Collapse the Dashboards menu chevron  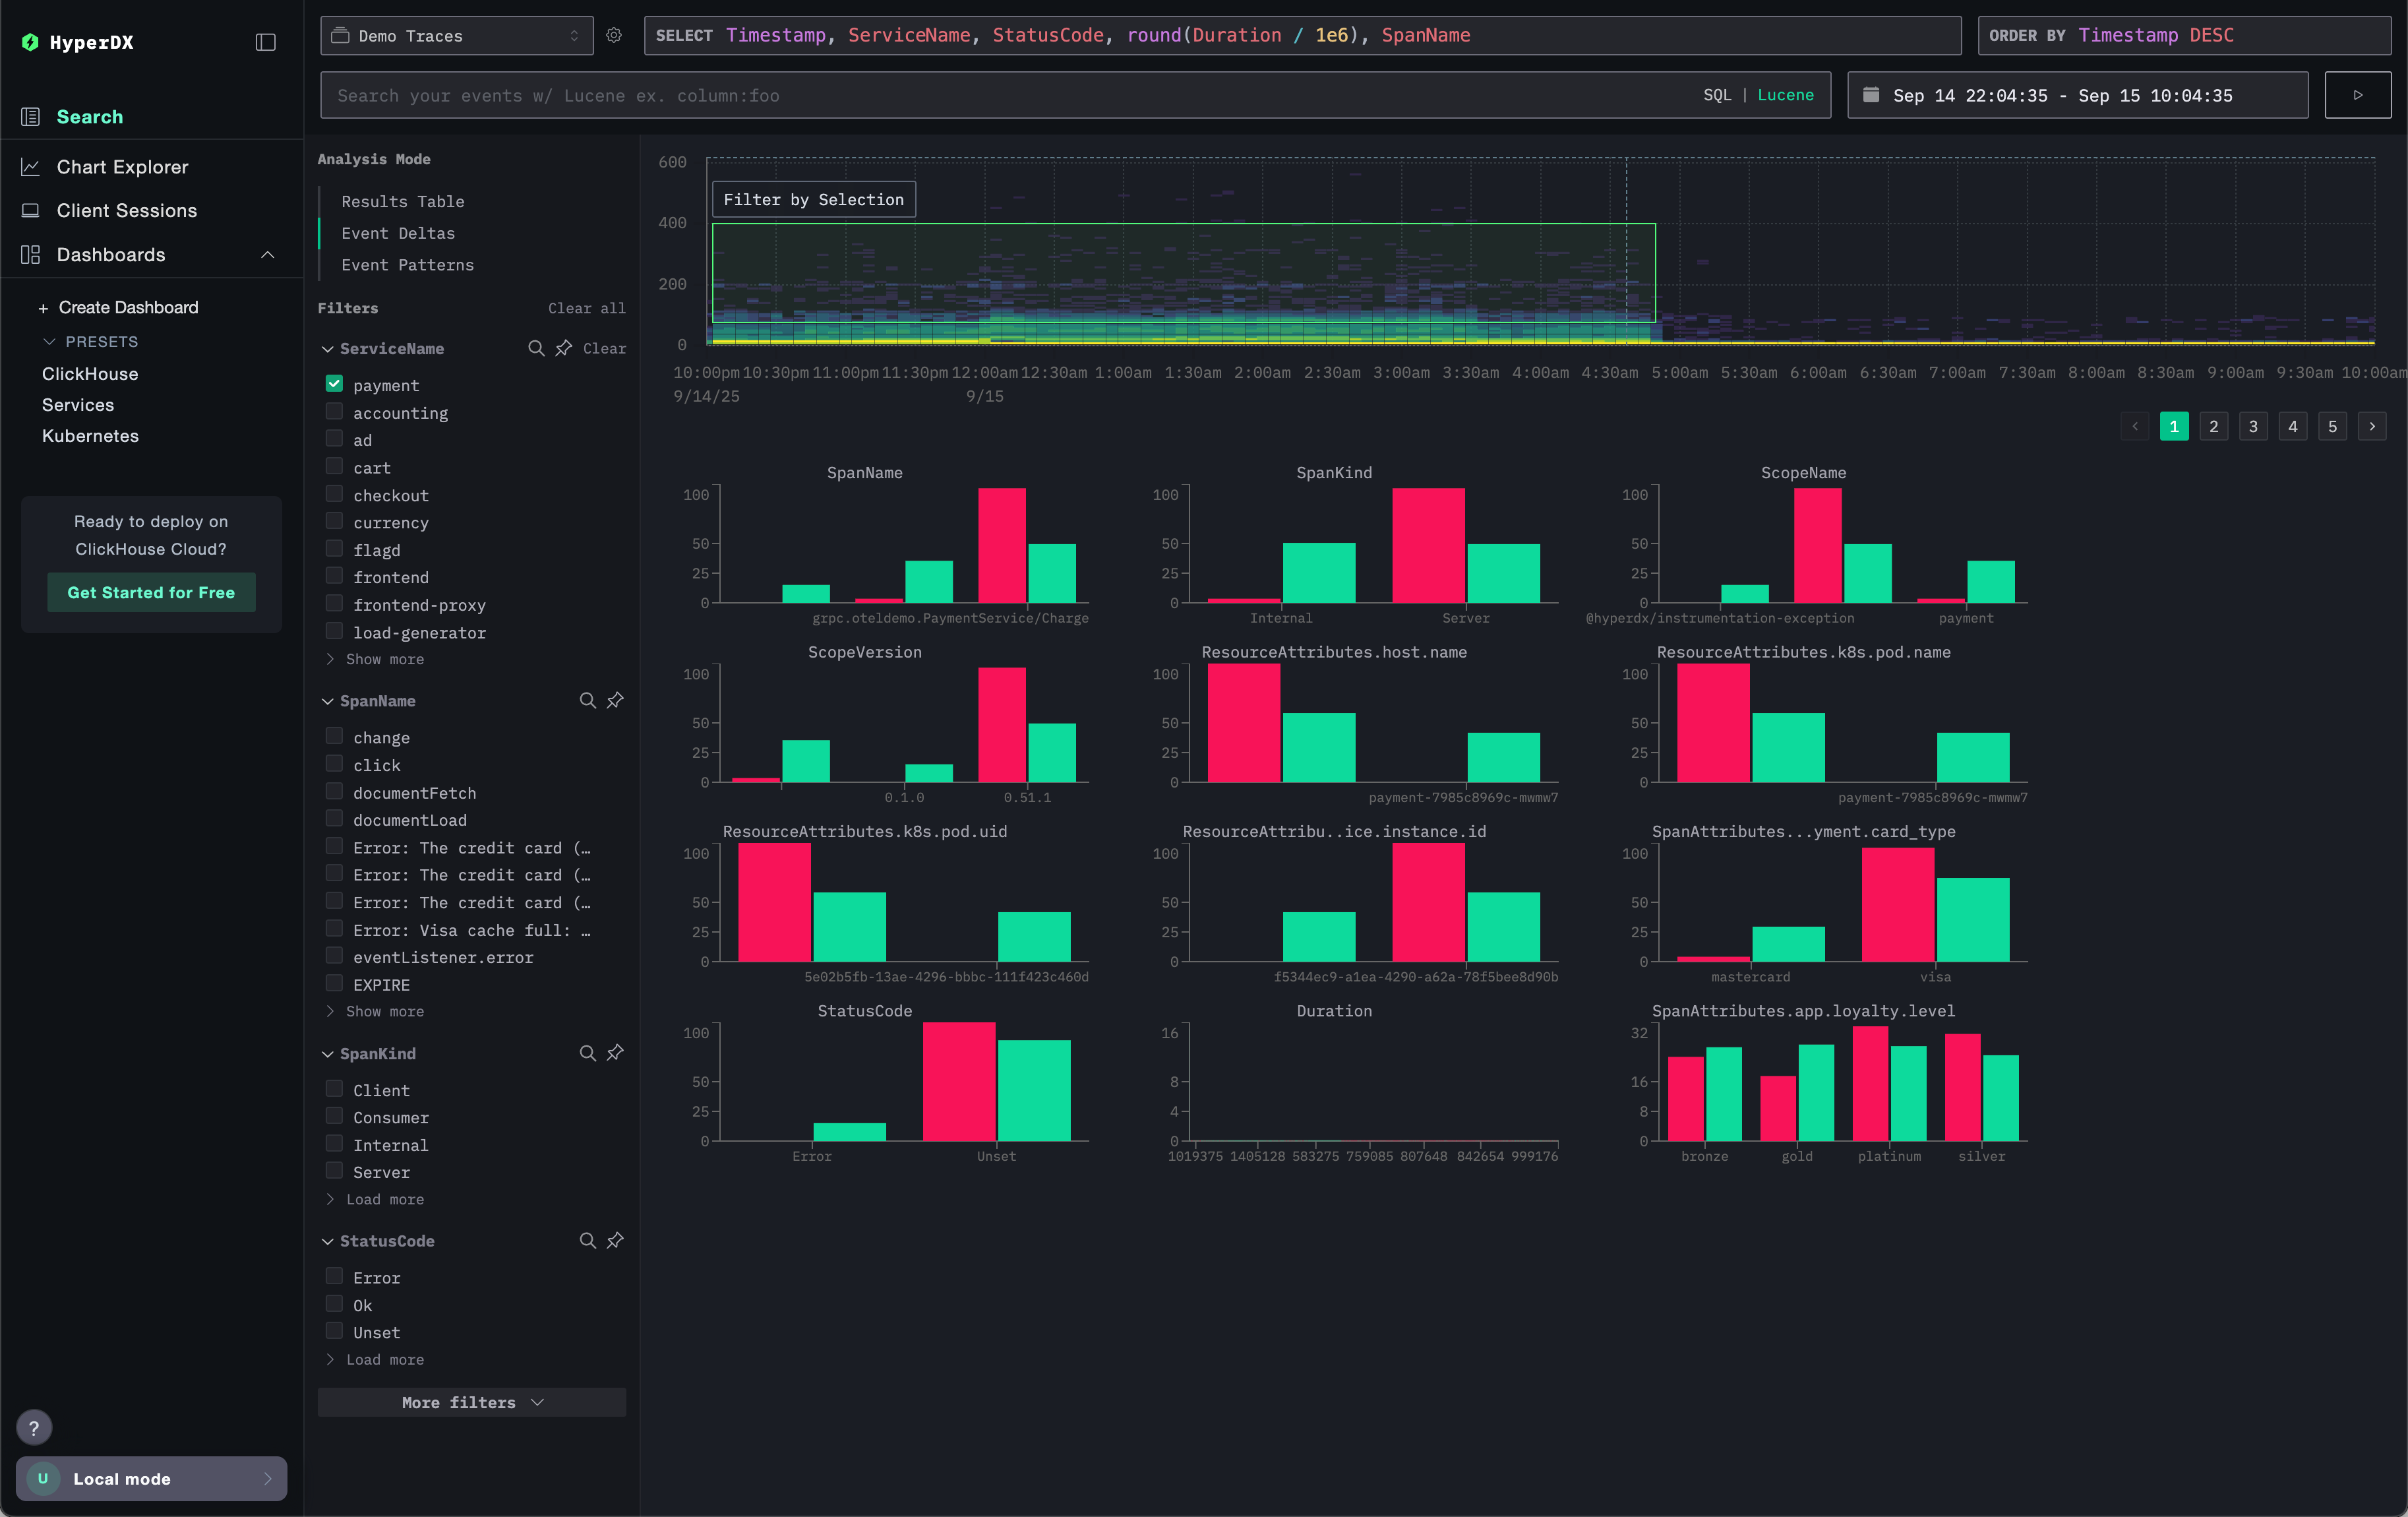267,254
